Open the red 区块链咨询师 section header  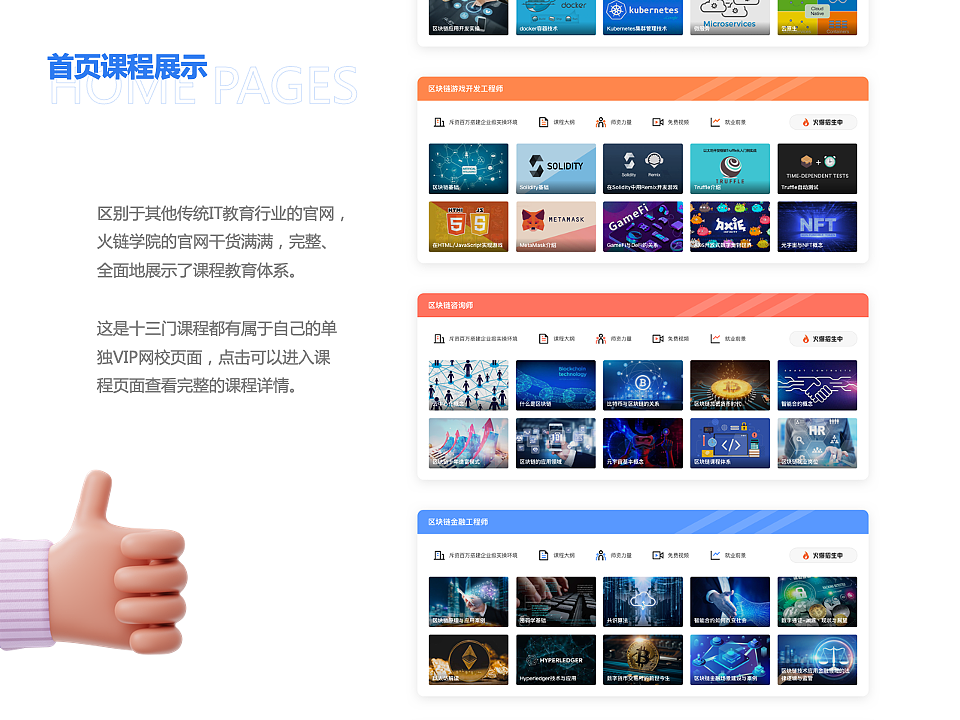[643, 305]
